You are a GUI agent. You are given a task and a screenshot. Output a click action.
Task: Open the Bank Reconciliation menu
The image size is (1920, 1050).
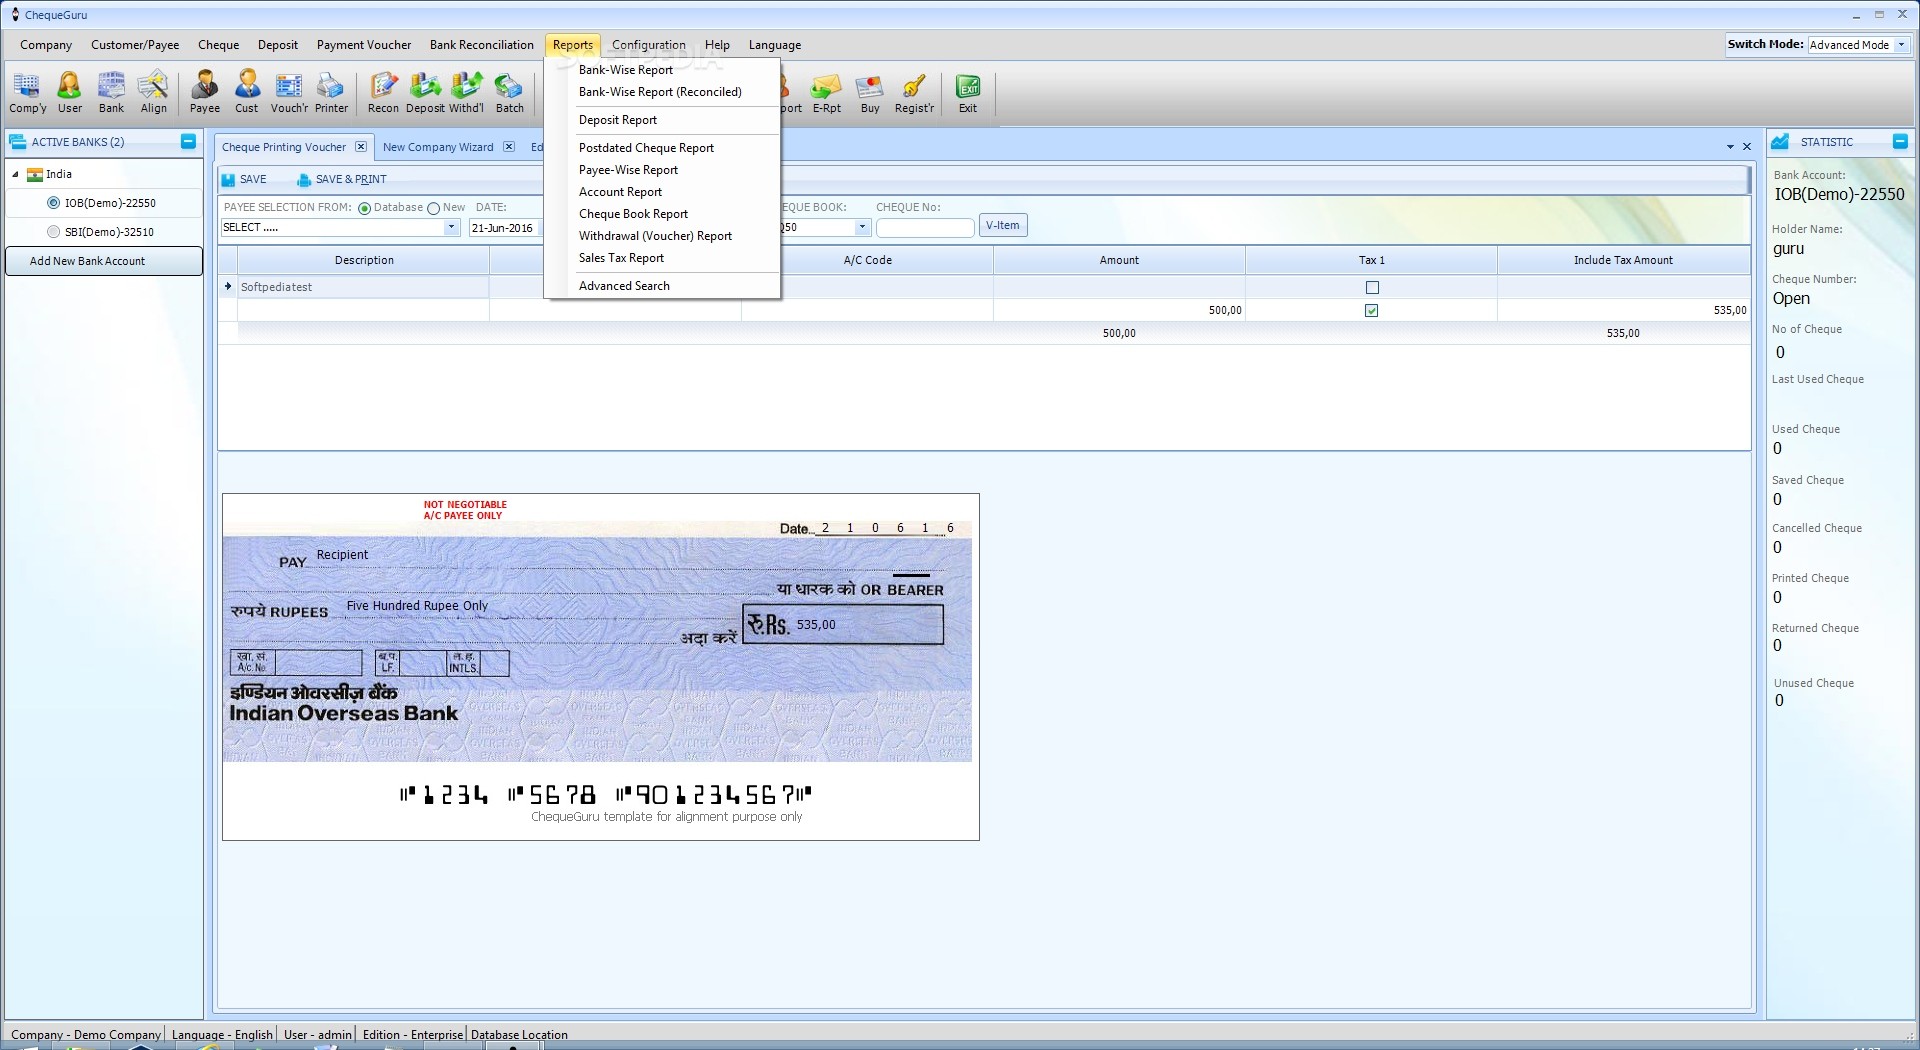[x=482, y=45]
